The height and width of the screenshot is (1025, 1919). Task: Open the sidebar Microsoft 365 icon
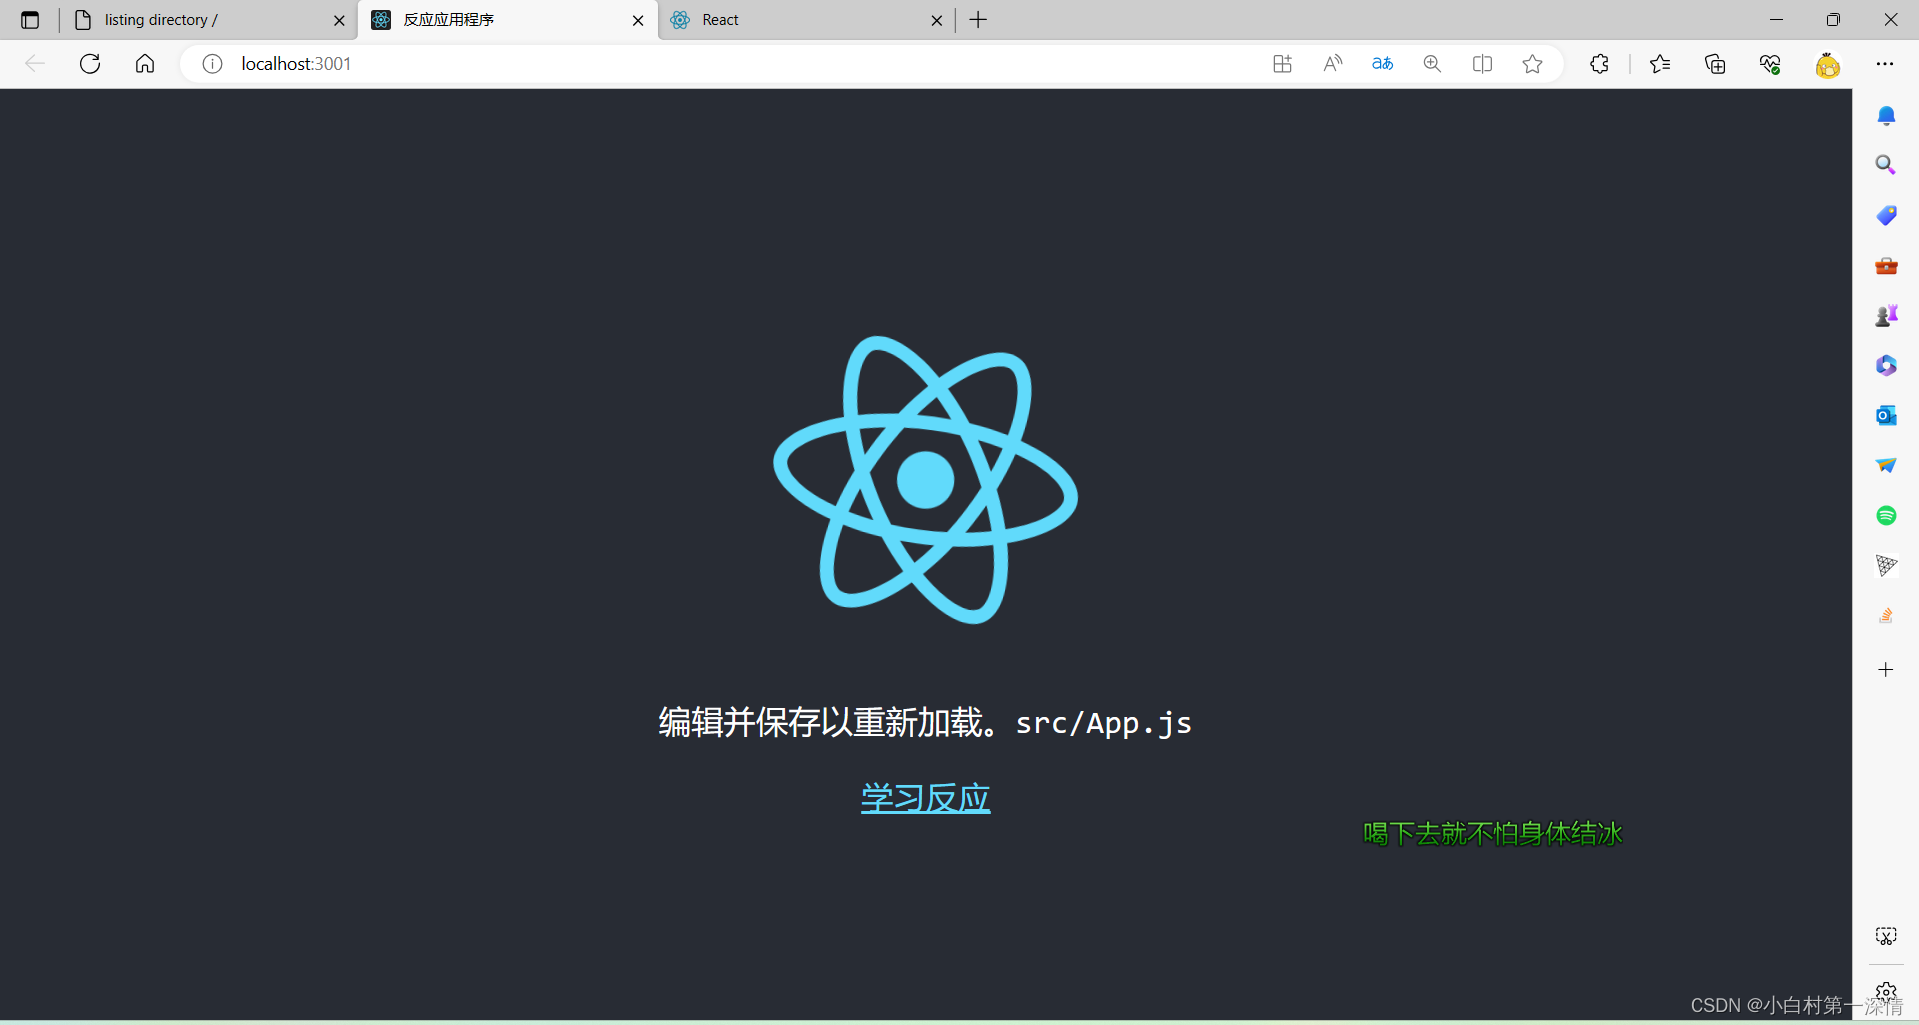[x=1886, y=365]
